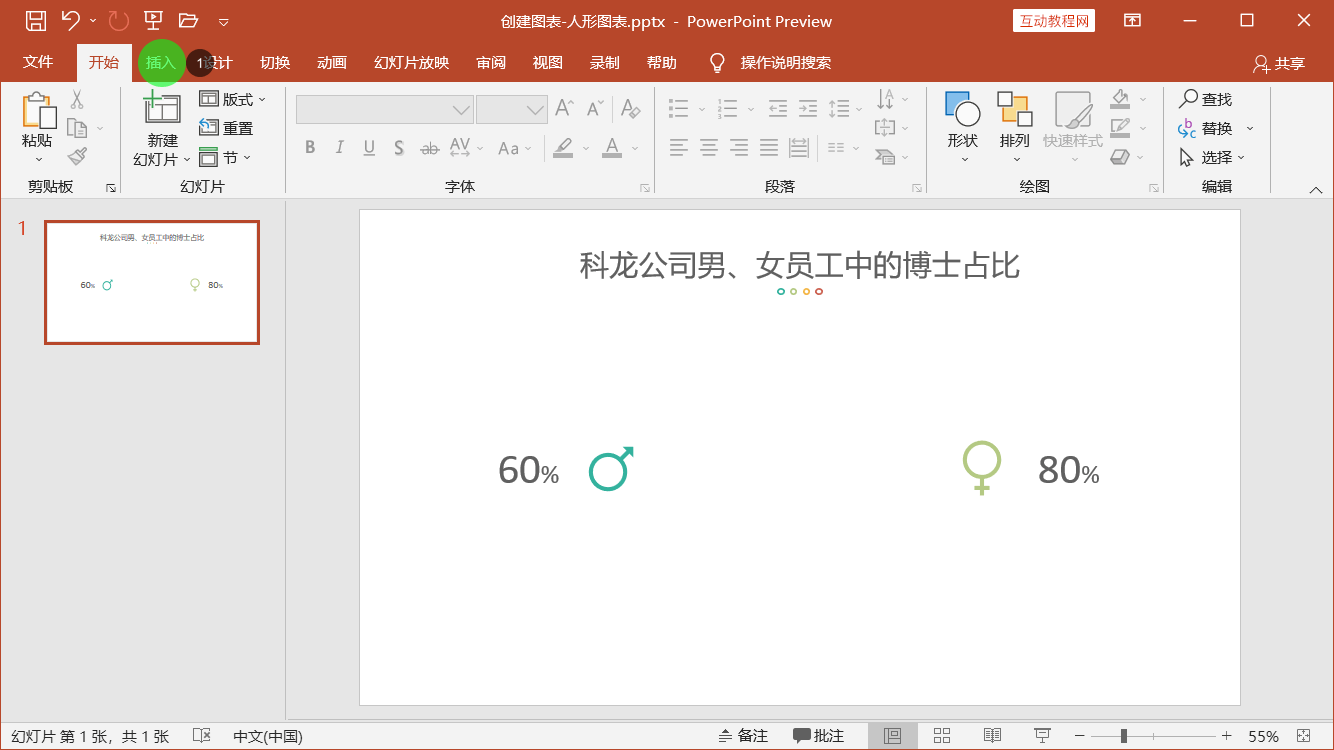Click the 互动教程网 button
Image resolution: width=1334 pixels, height=750 pixels.
point(1054,21)
